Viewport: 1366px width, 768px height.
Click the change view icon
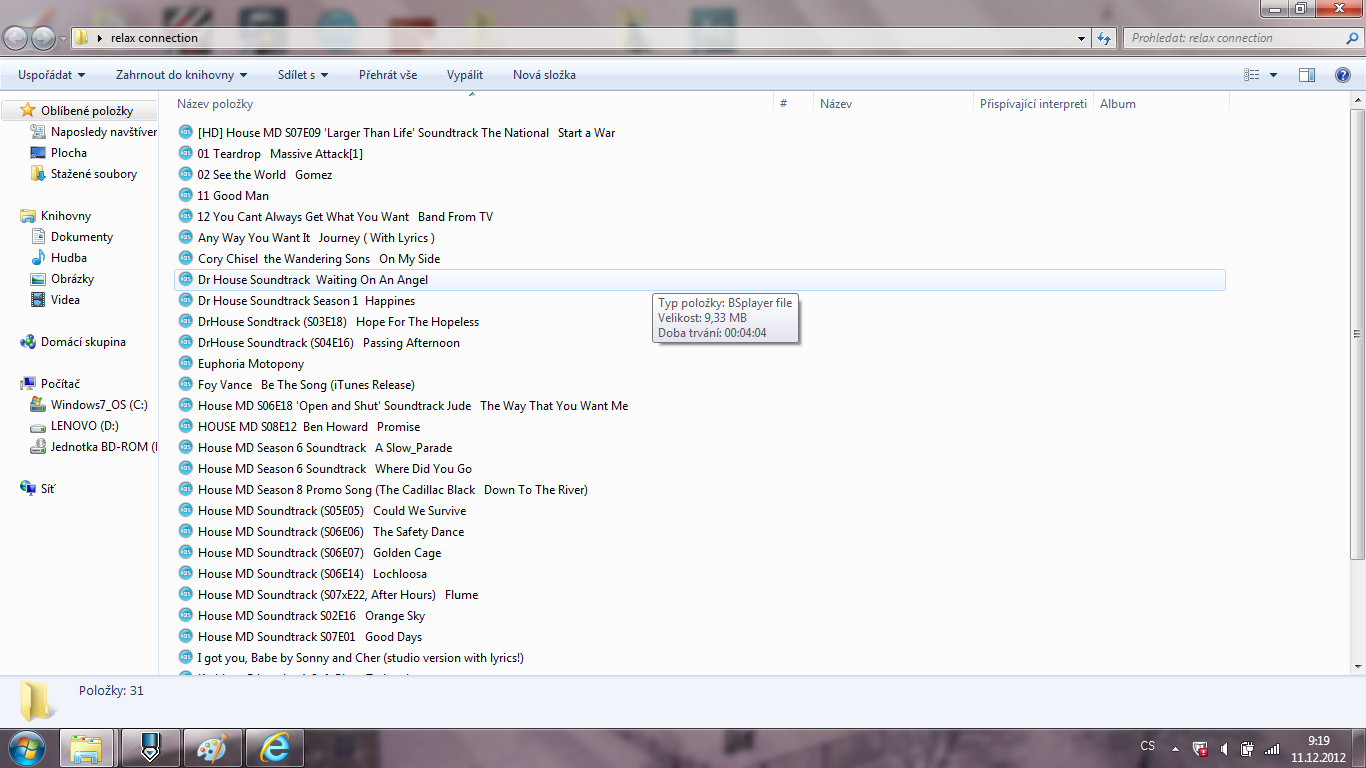tap(1252, 75)
